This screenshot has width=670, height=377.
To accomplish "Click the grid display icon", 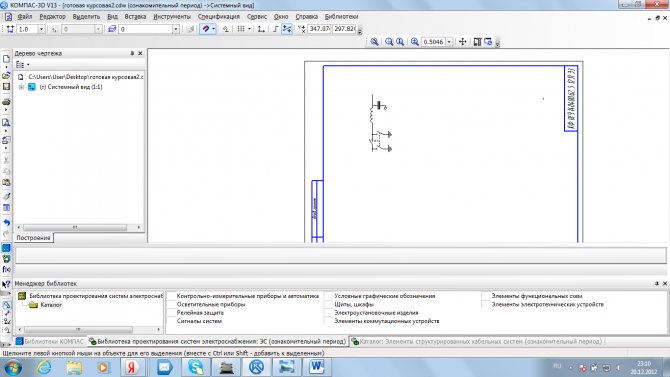I will coord(241,29).
